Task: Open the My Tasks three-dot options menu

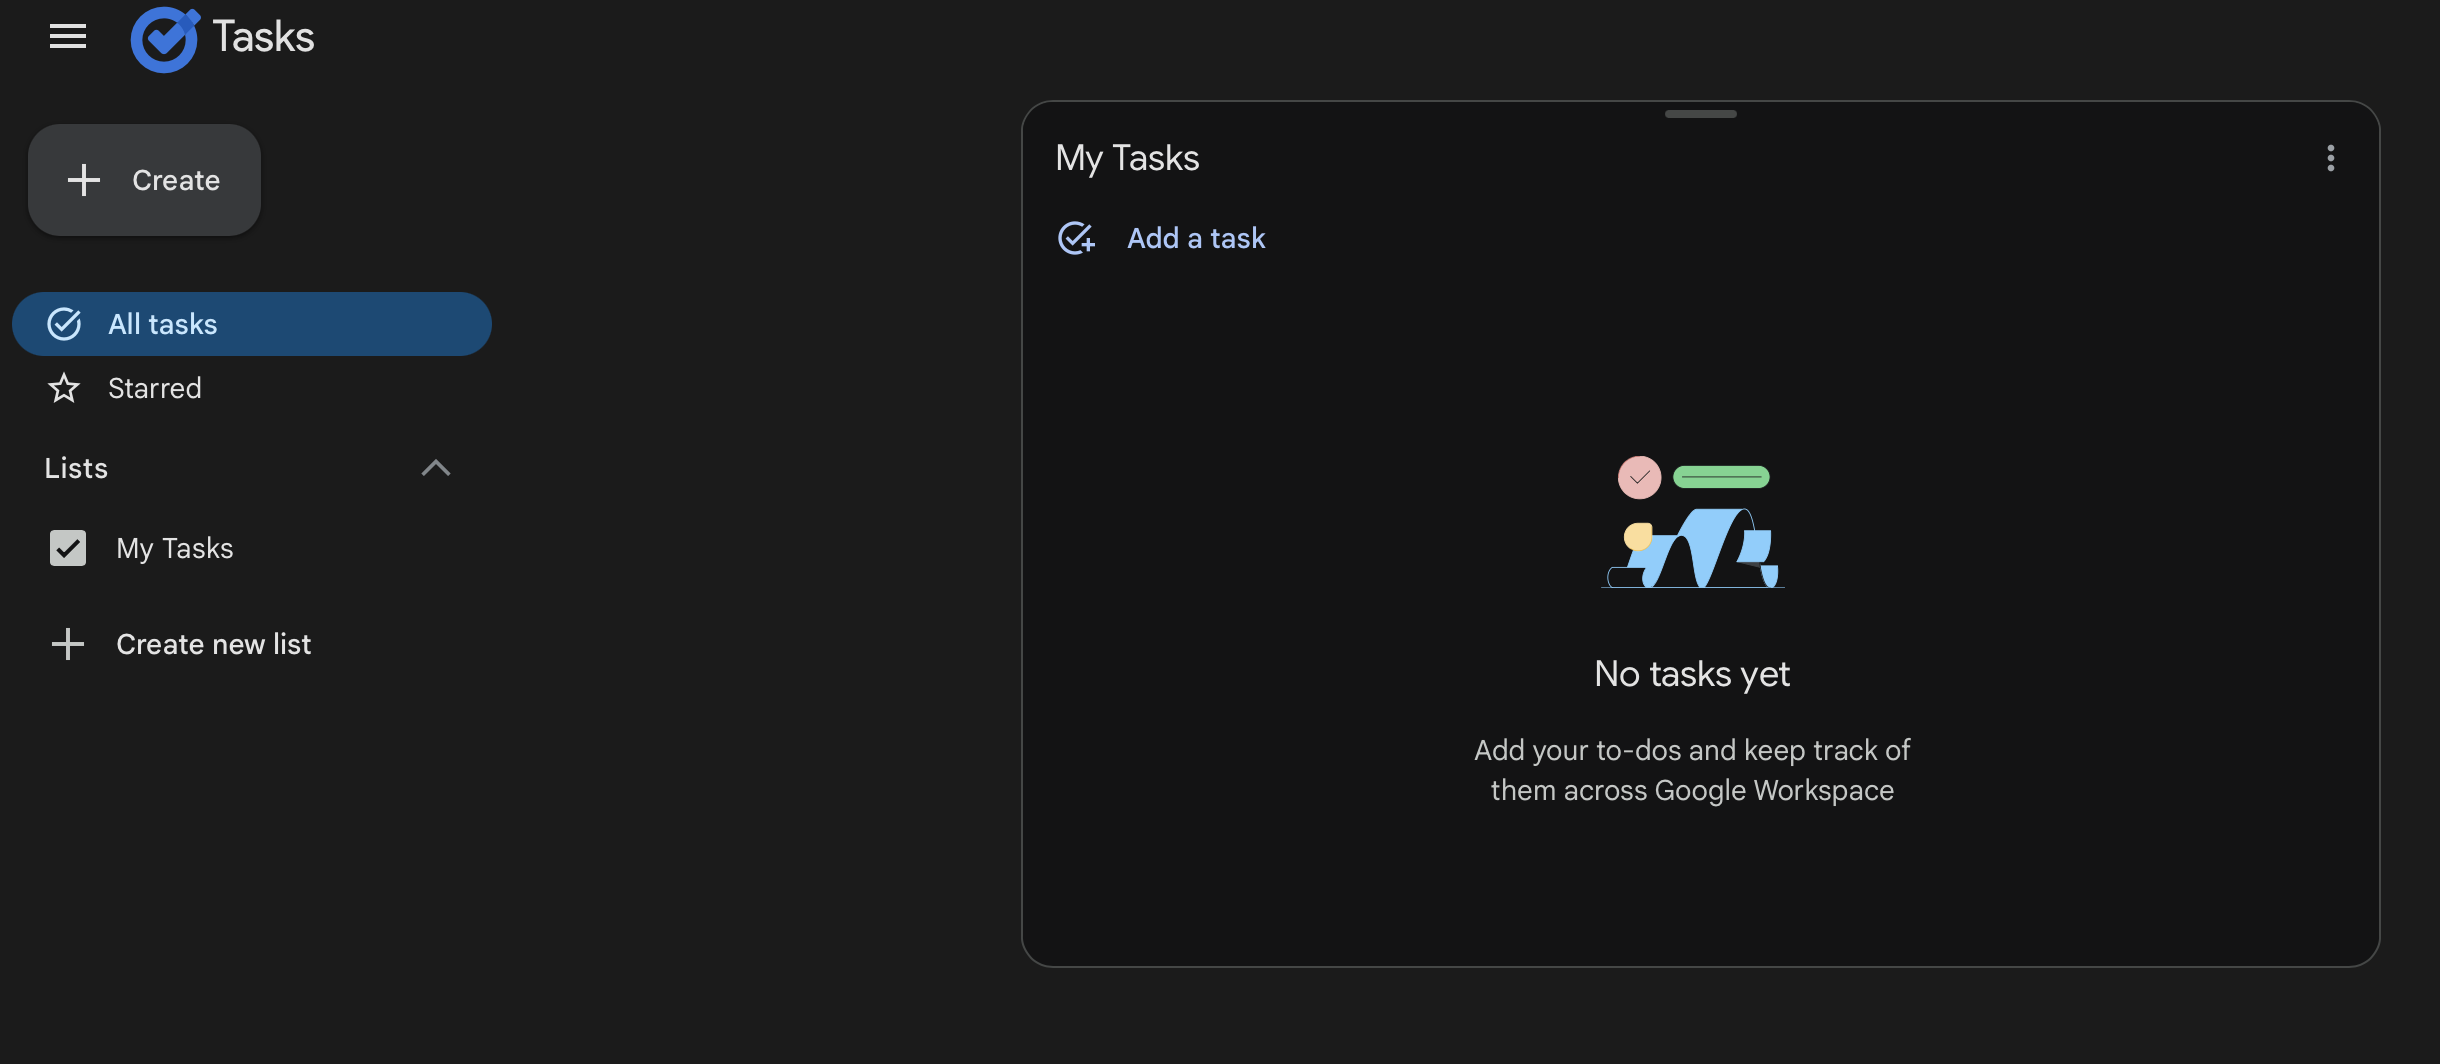Action: click(x=2330, y=158)
